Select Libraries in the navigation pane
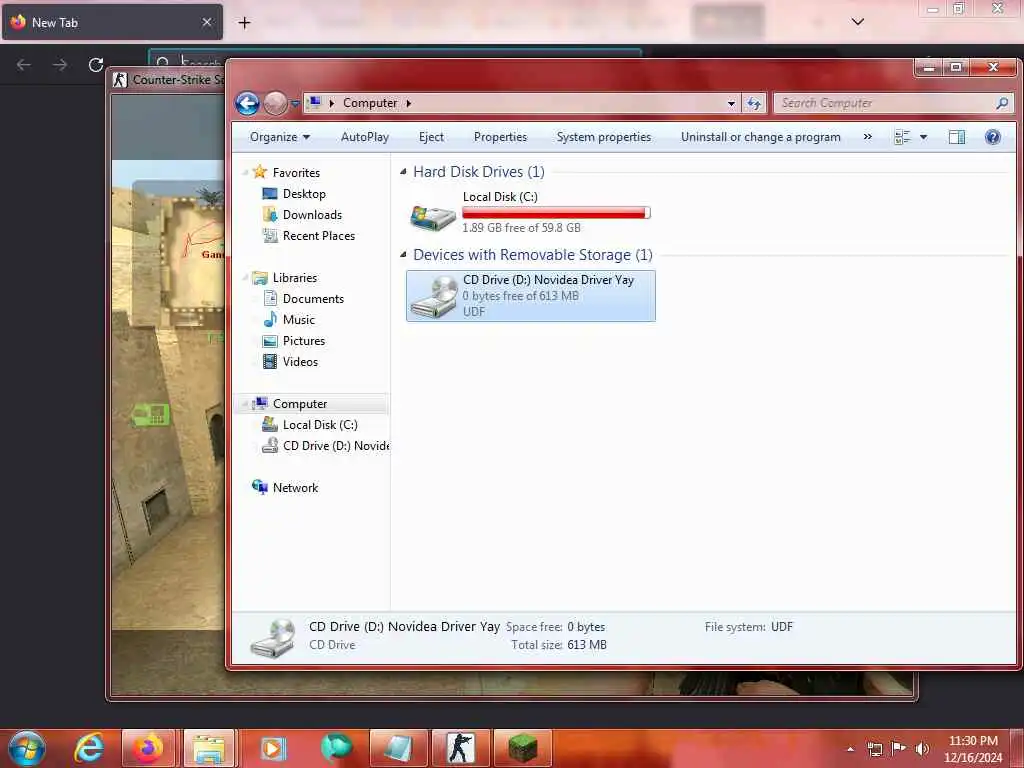The image size is (1024, 768). [x=295, y=278]
